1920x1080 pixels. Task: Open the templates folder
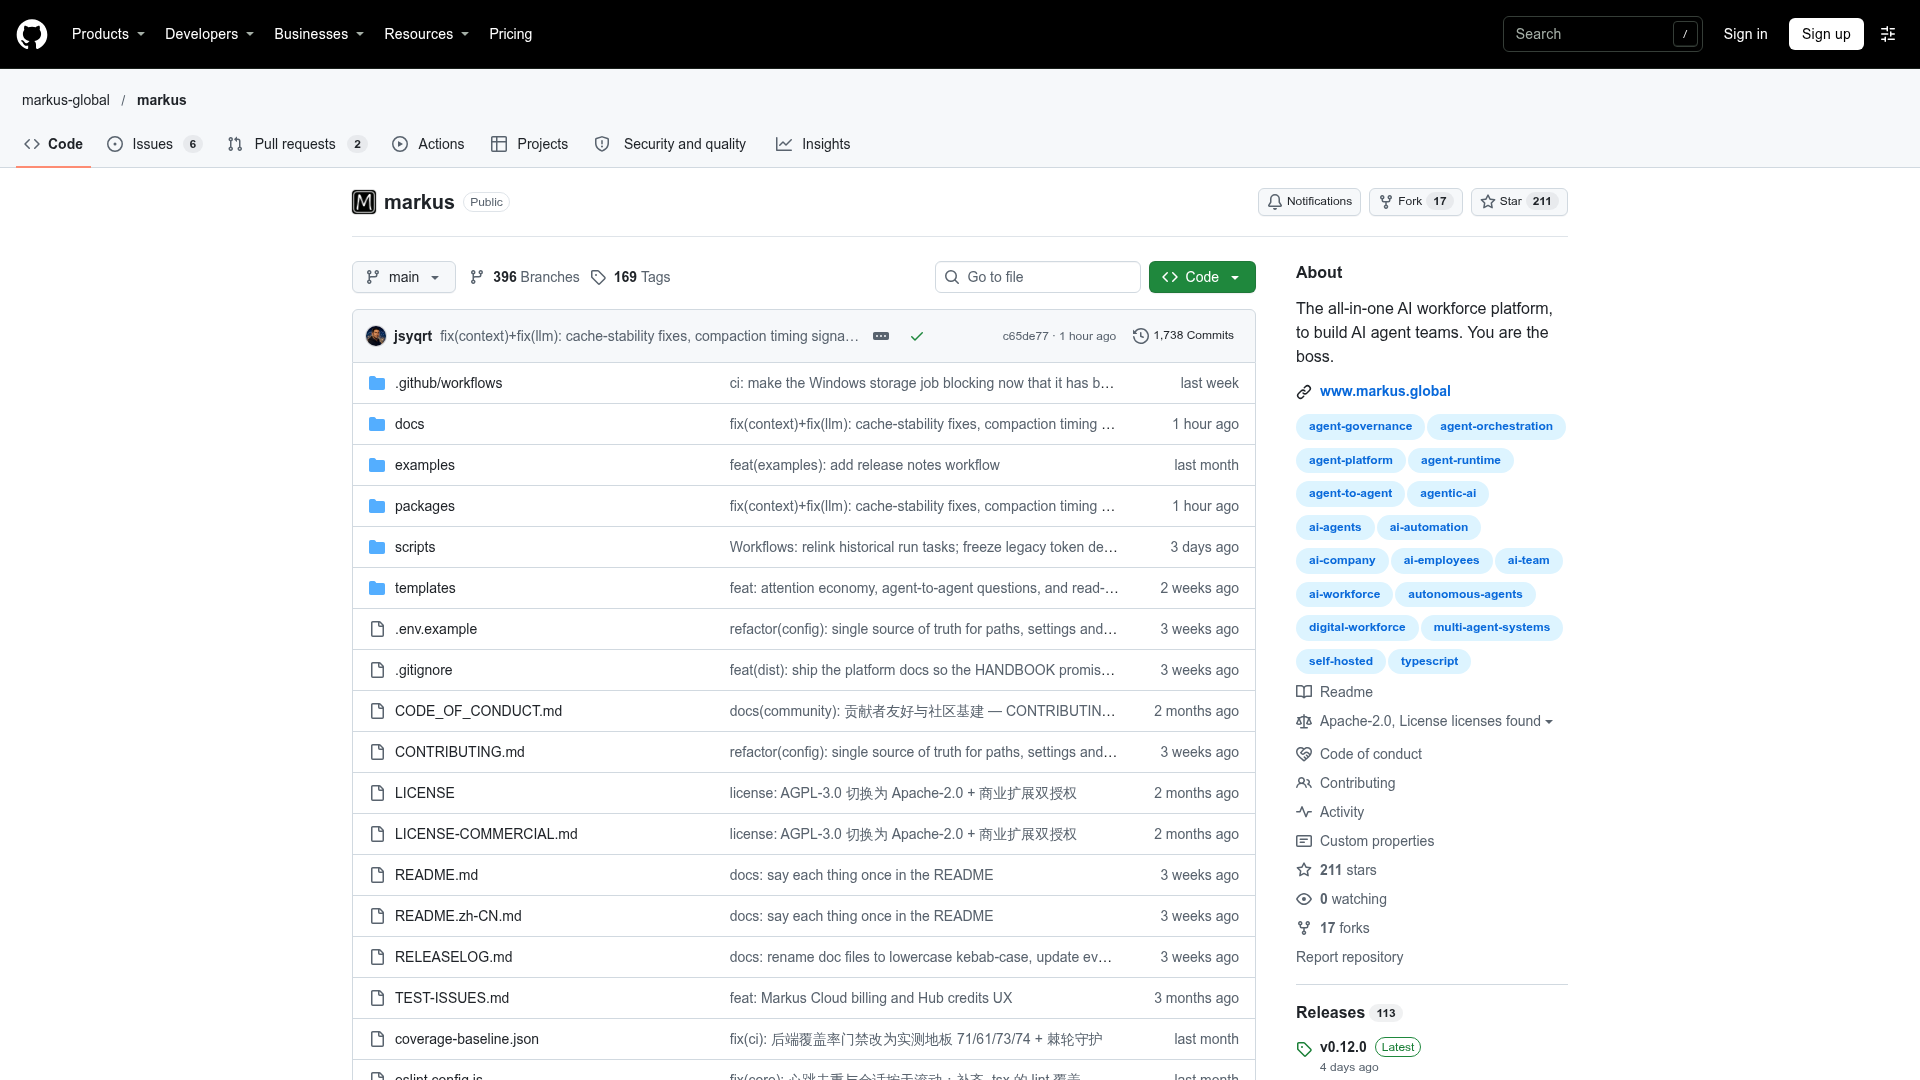pos(425,588)
